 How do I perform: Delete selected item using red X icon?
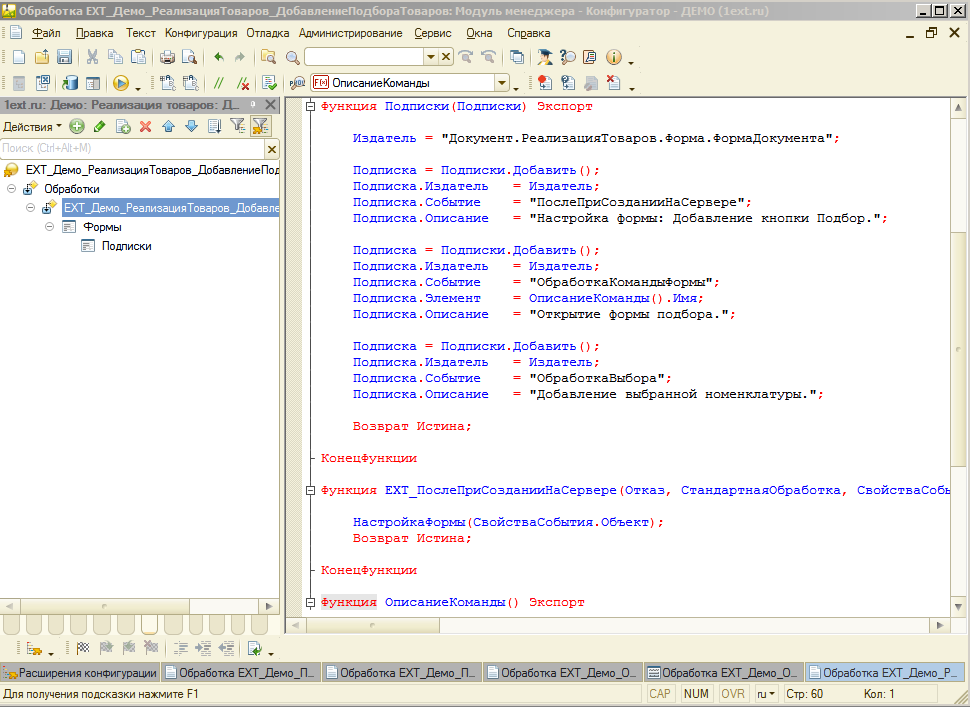click(x=146, y=127)
